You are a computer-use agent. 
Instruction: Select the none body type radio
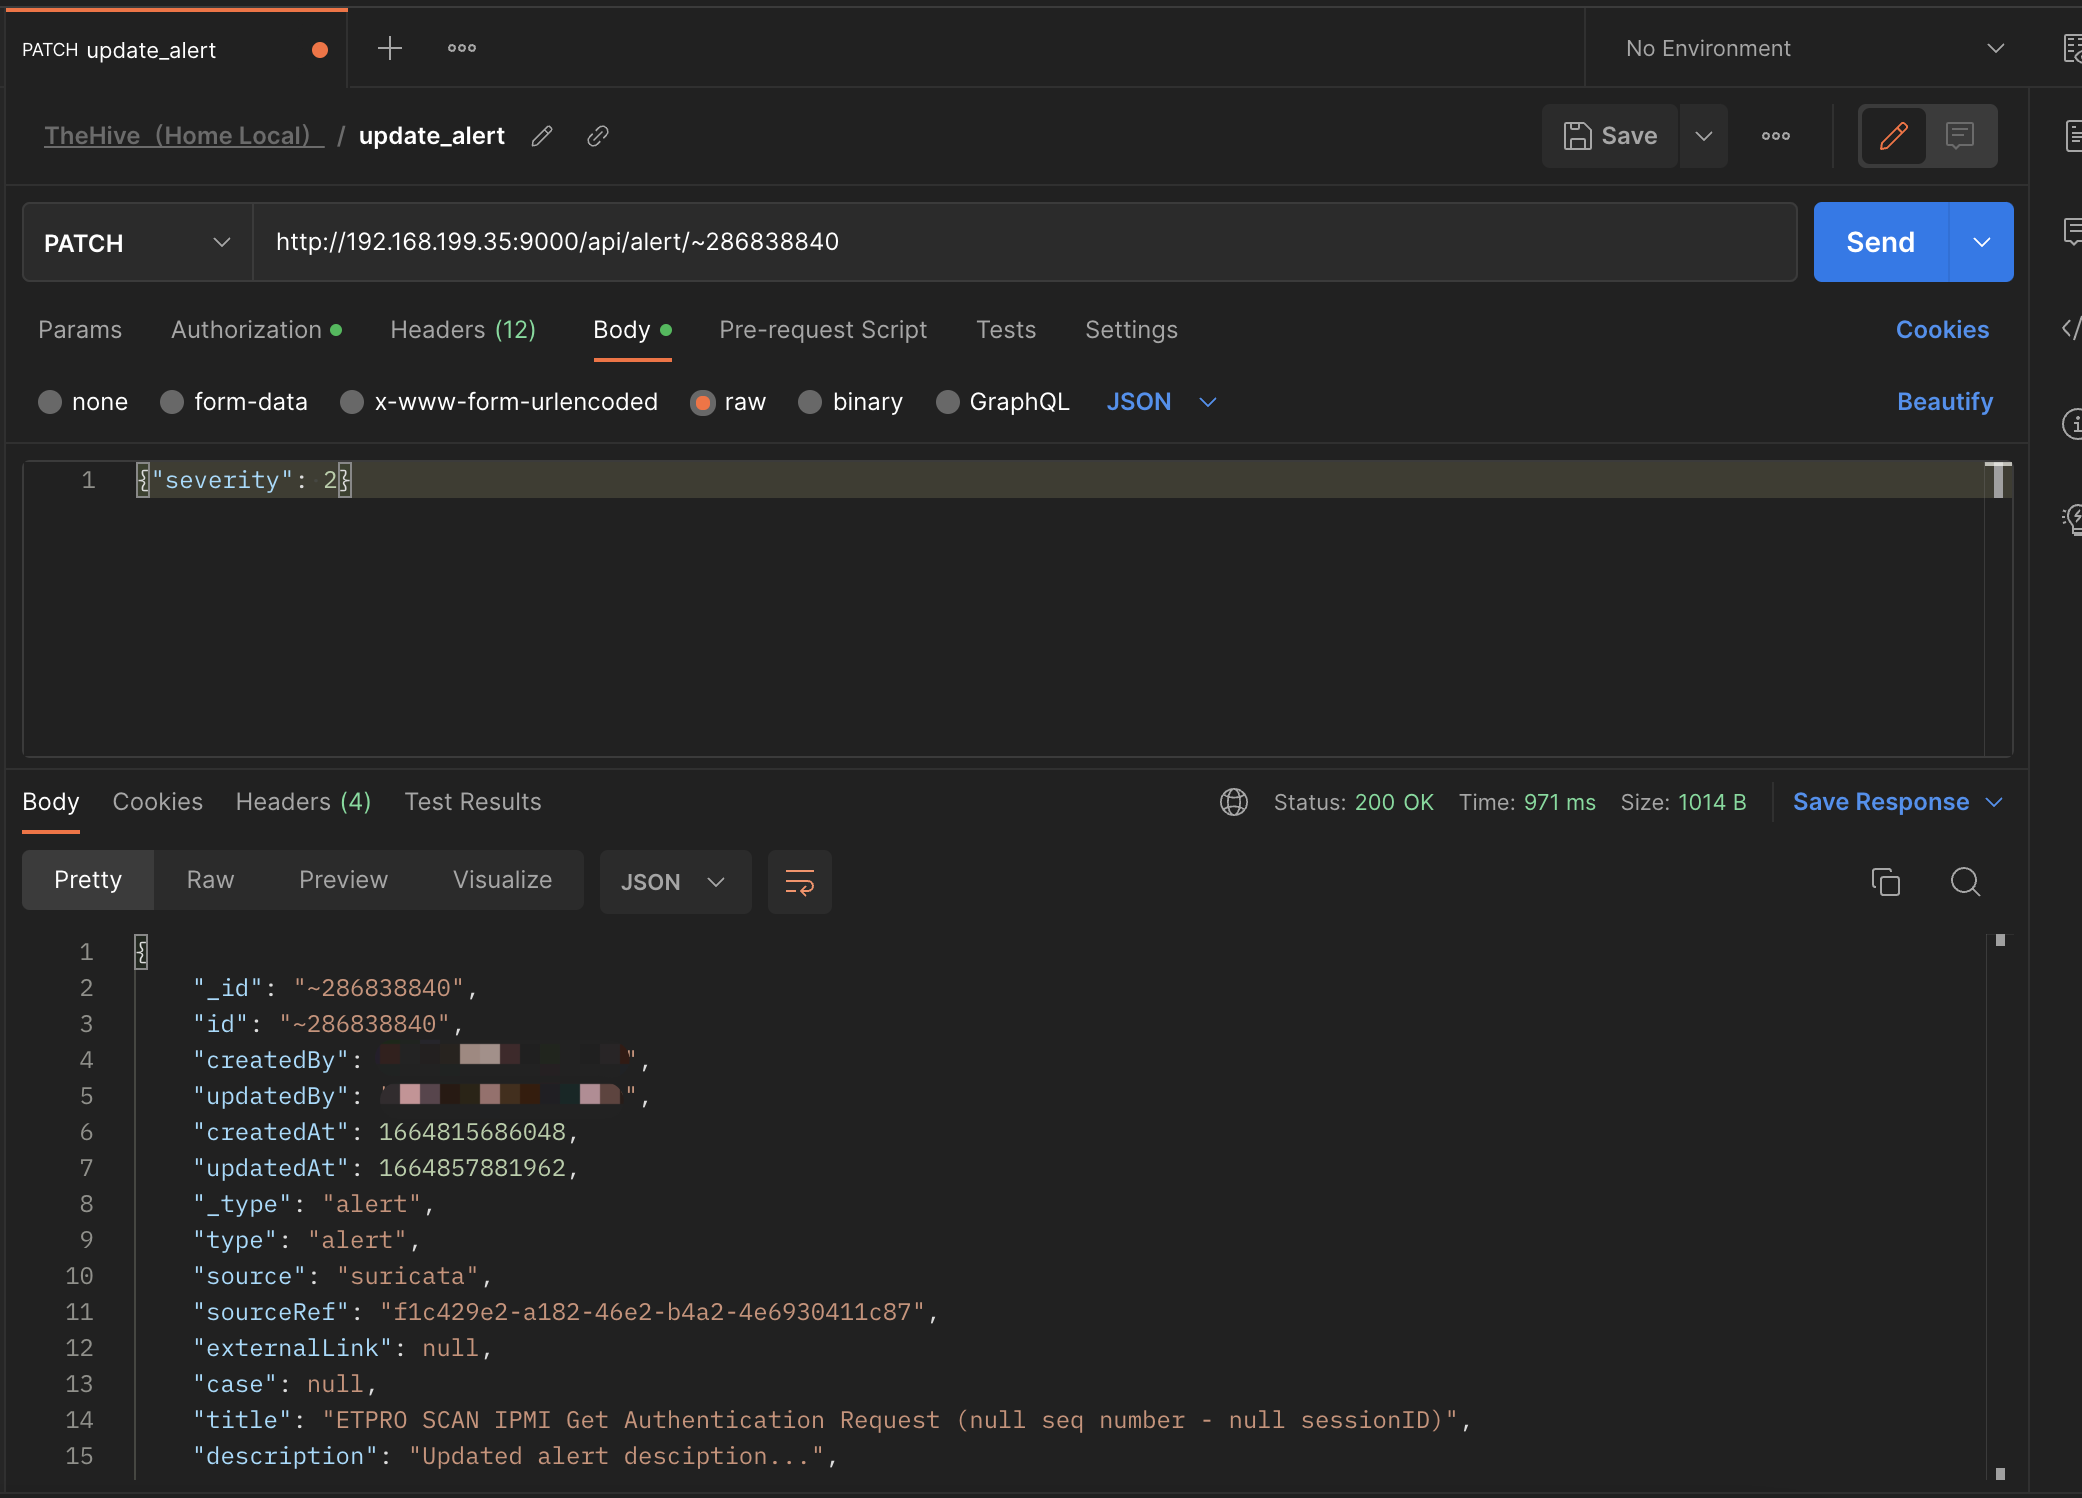pyautogui.click(x=50, y=402)
